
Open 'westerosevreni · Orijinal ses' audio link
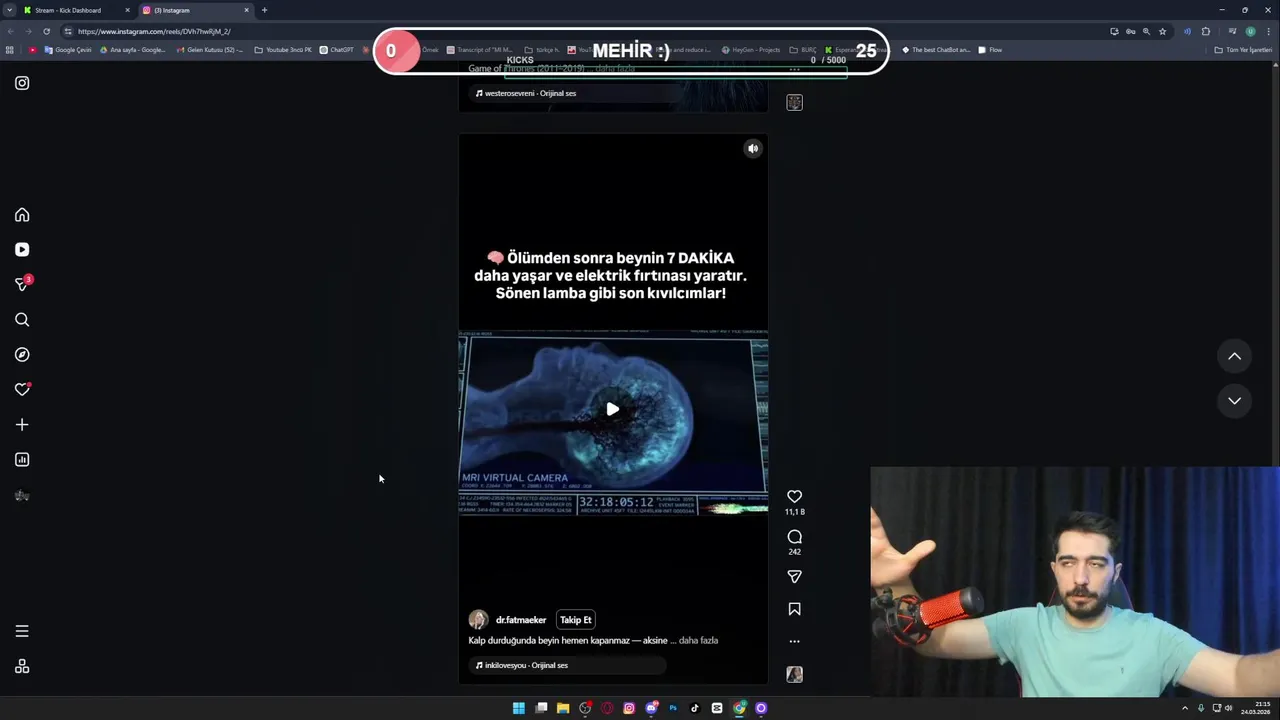[525, 93]
